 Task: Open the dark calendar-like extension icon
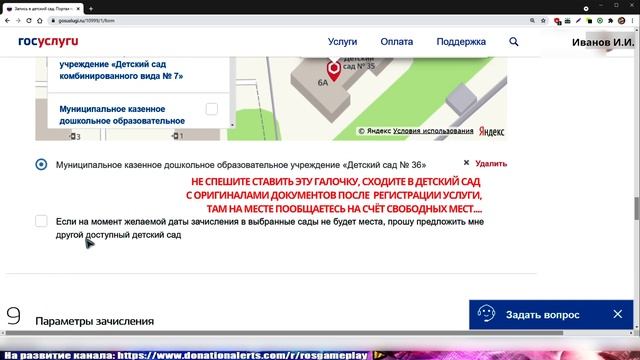[x=568, y=20]
